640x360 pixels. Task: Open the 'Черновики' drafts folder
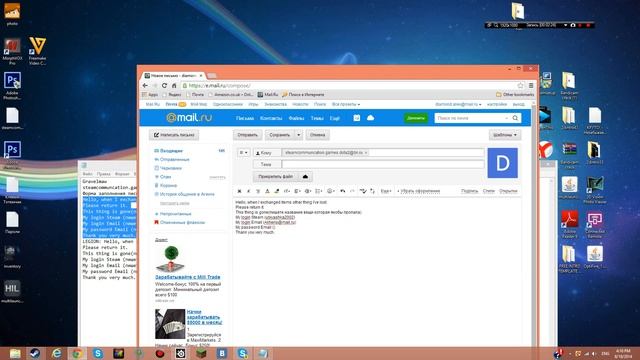(x=170, y=168)
